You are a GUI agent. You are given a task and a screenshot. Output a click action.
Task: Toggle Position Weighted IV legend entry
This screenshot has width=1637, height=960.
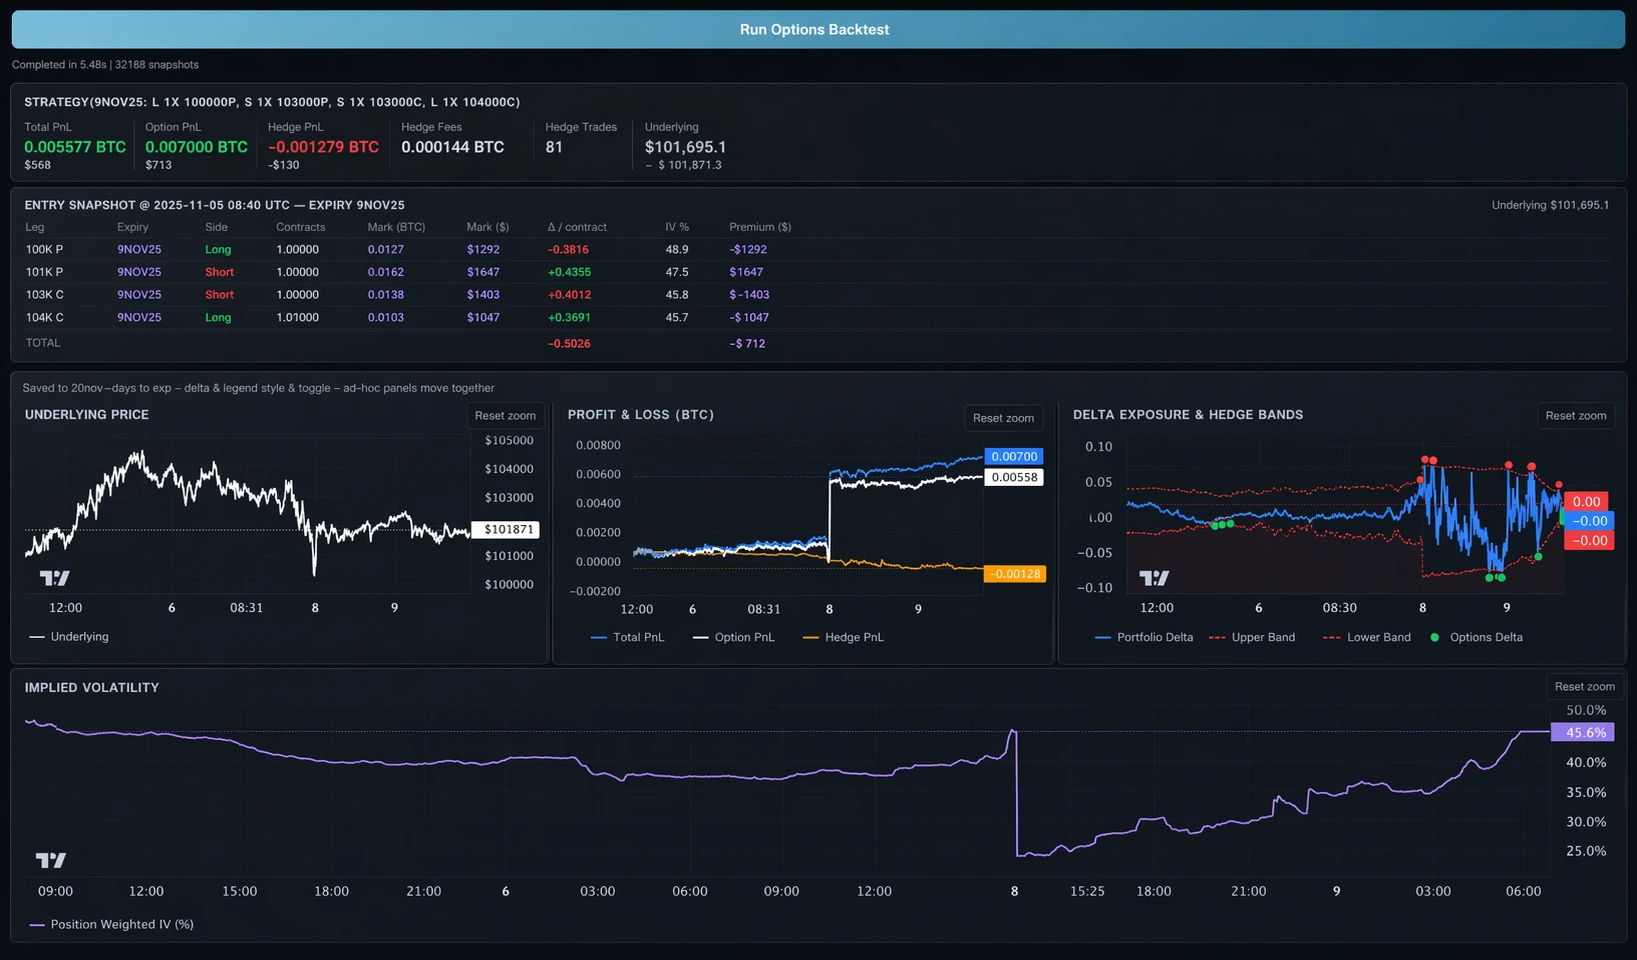pyautogui.click(x=111, y=924)
